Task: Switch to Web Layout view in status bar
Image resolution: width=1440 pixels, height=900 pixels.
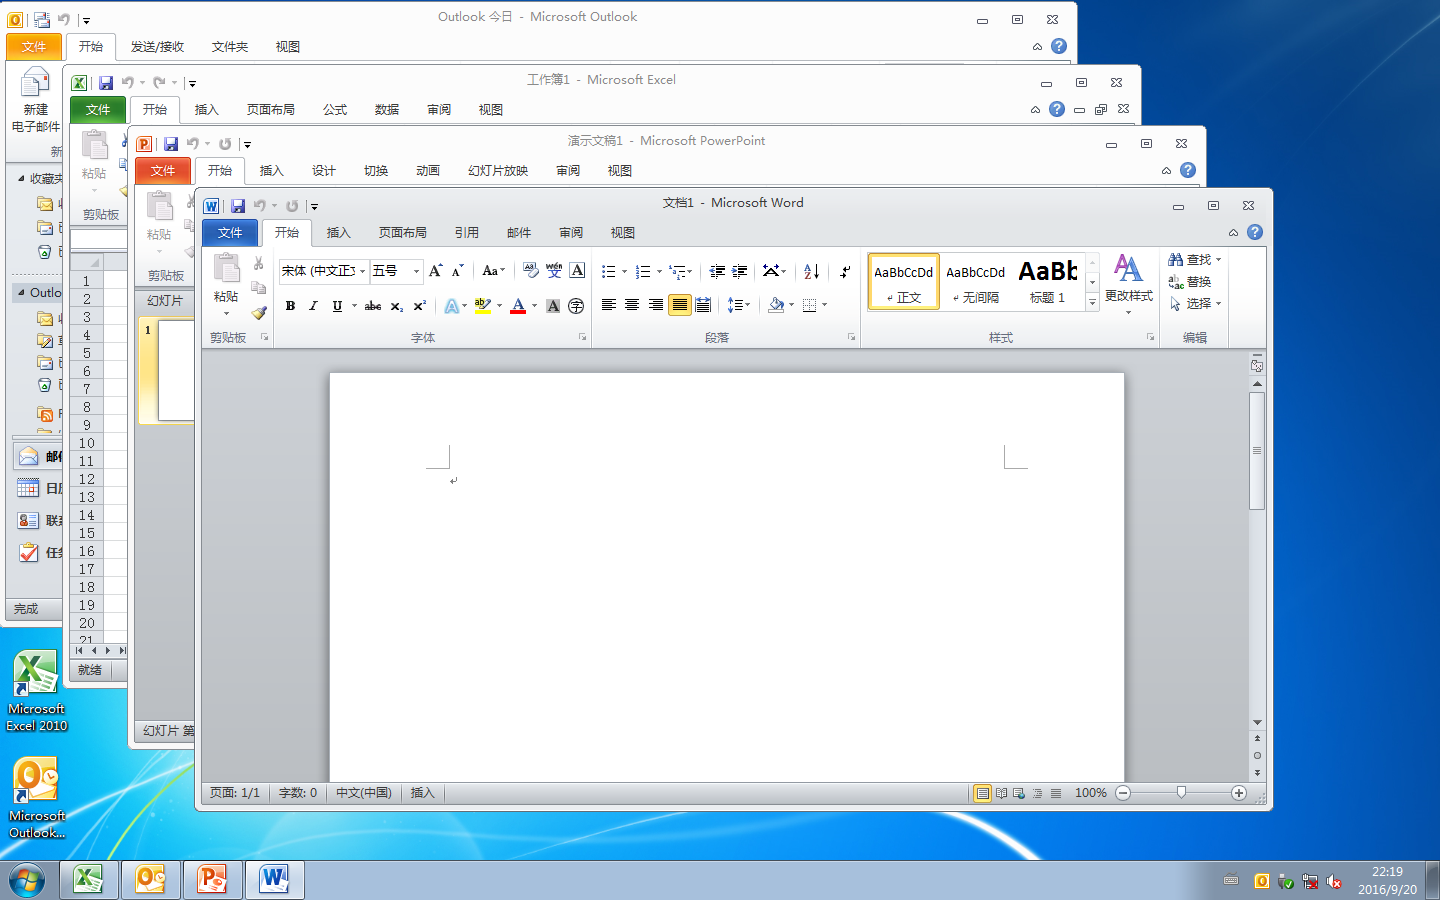Action: 1019,793
